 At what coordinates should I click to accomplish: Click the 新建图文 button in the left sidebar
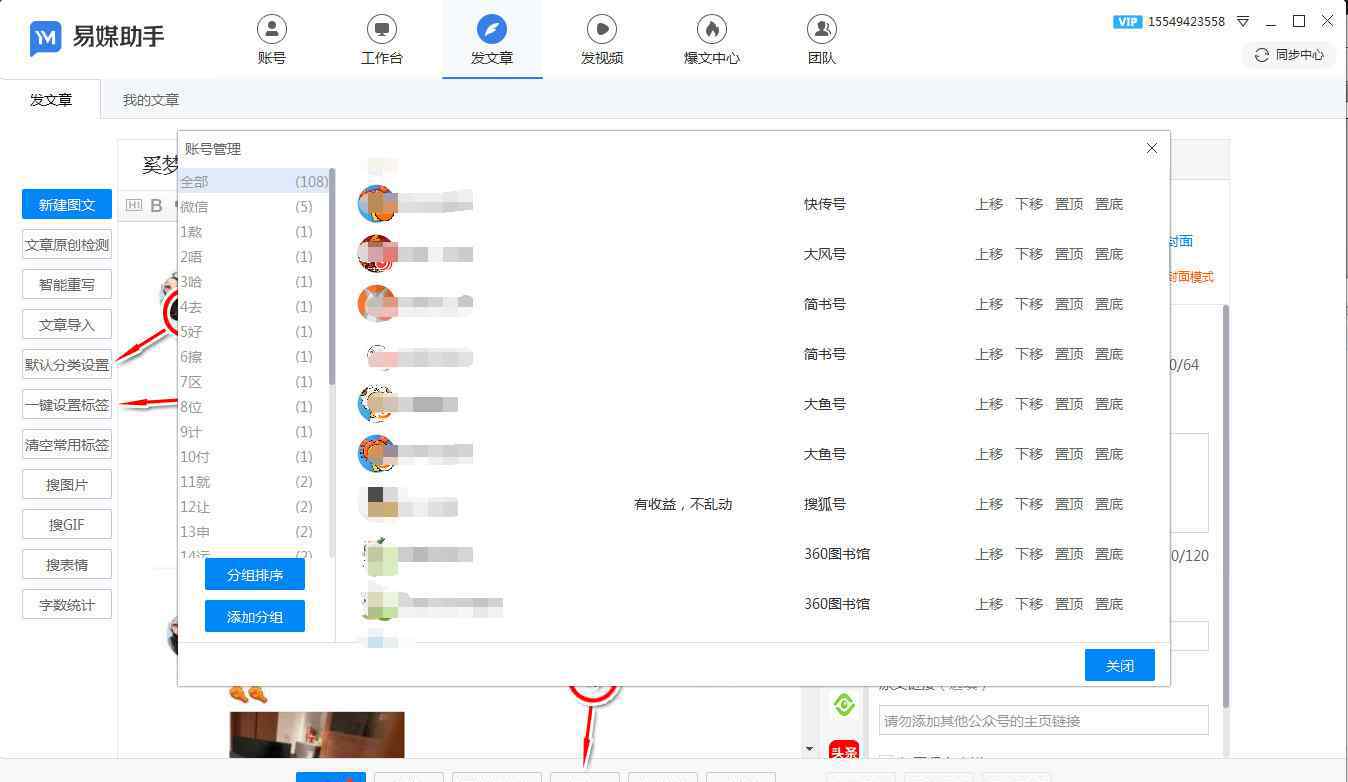[67, 205]
